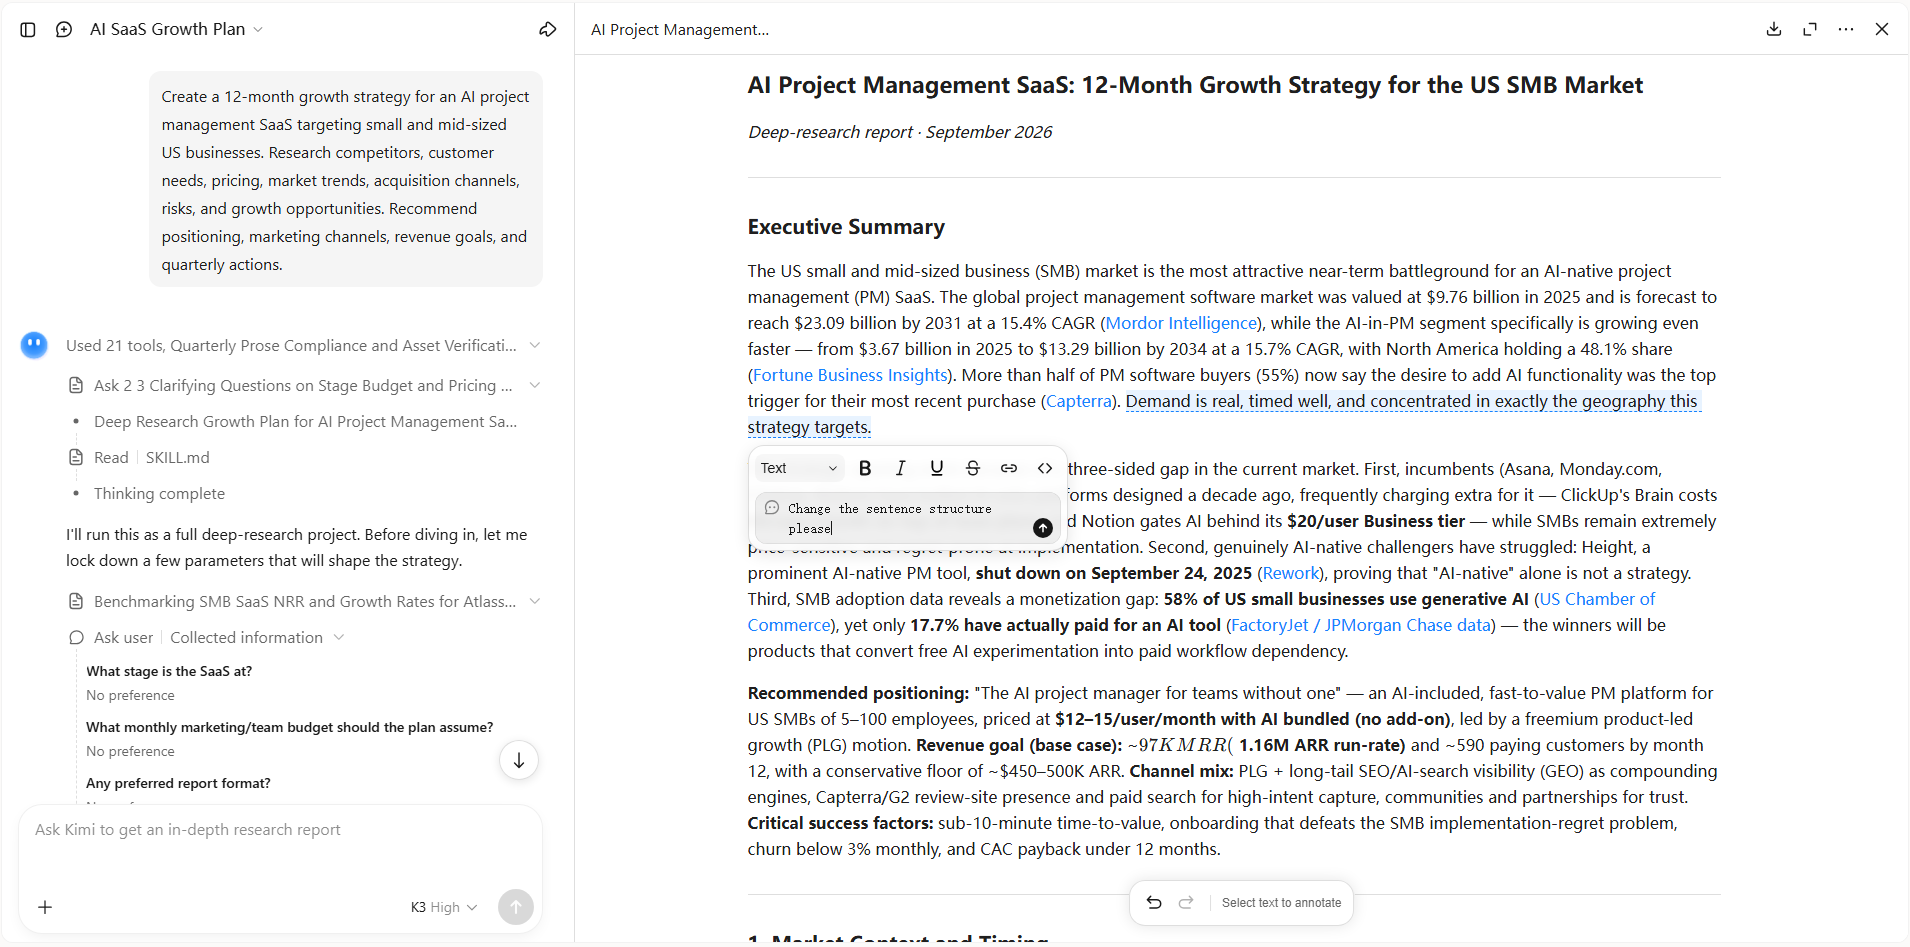Open the US Chamber of Commerce link

coord(1597,599)
